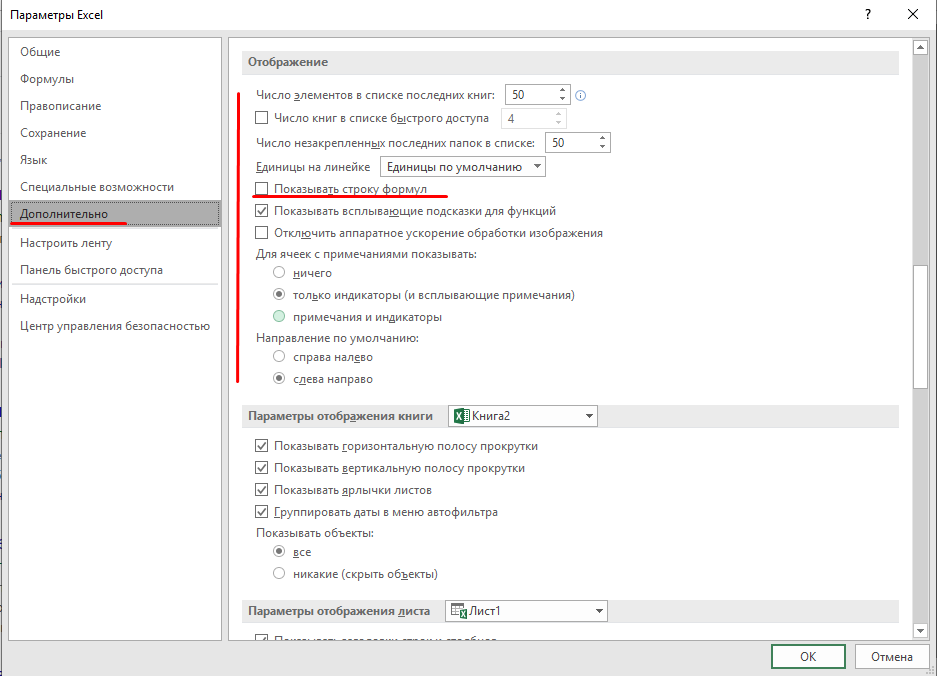The width and height of the screenshot is (937, 676).
Task: Confirm with the ОК button
Action: point(808,656)
